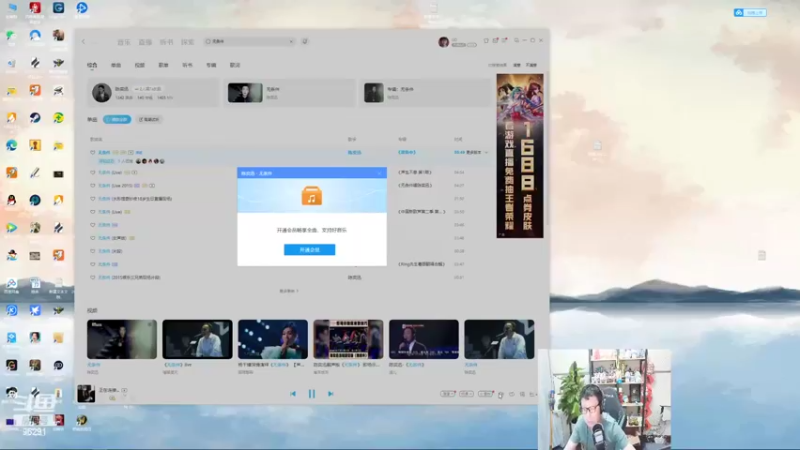This screenshot has width=800, height=450.
Task: Skip to the next track
Action: [331, 394]
